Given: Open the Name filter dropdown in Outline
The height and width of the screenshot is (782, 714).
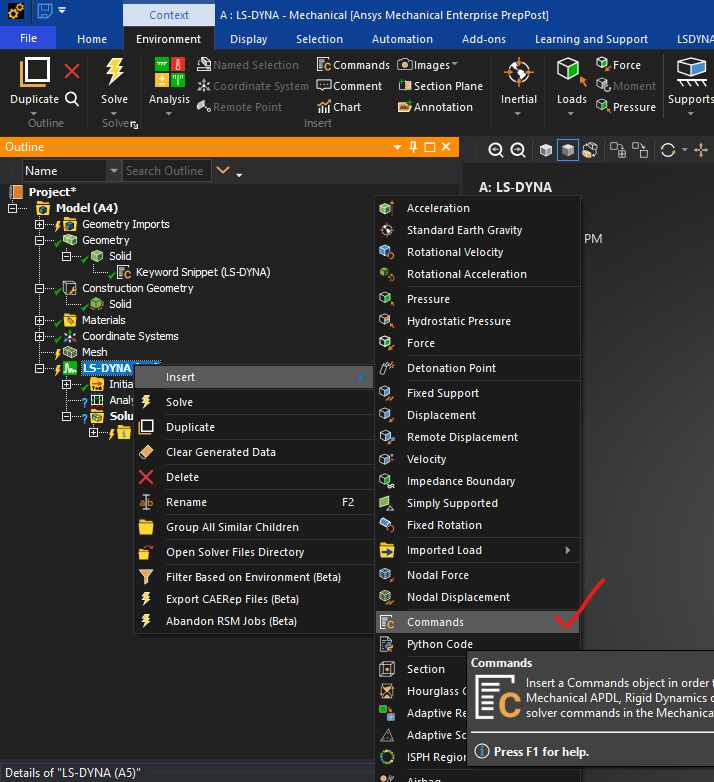Looking at the screenshot, I should tap(114, 171).
